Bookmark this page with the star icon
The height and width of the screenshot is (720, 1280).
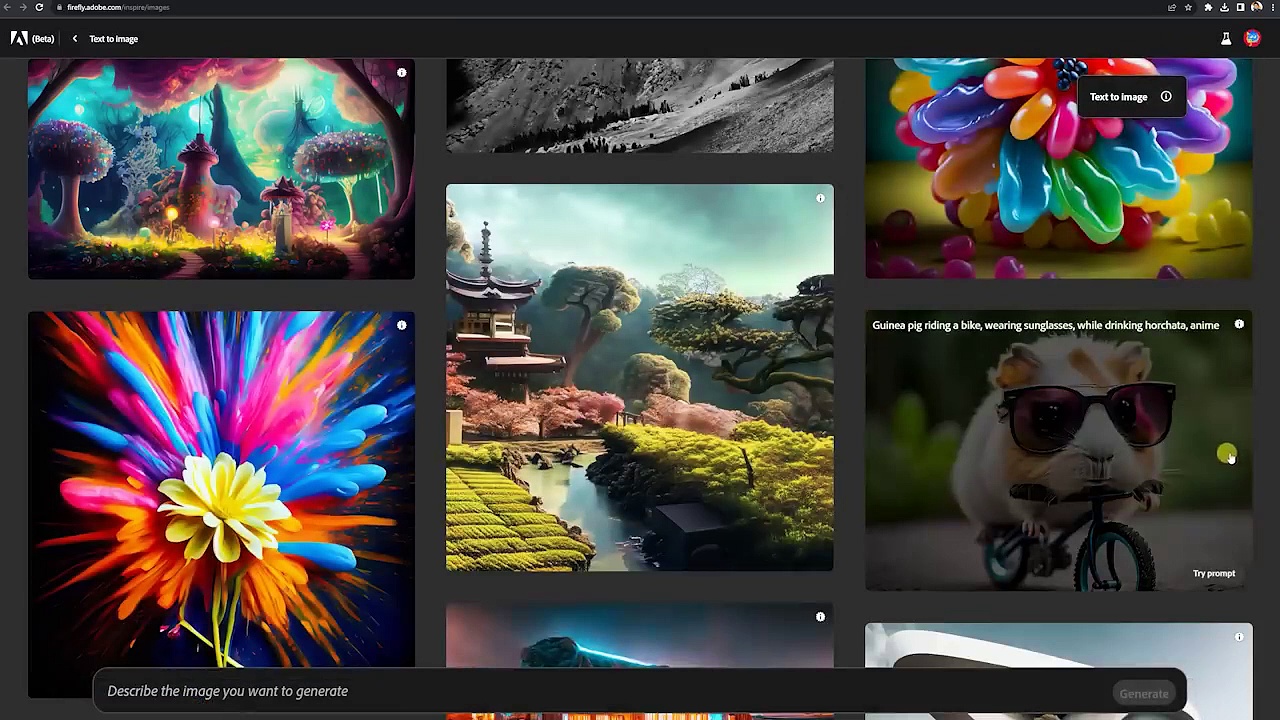pos(1188,7)
